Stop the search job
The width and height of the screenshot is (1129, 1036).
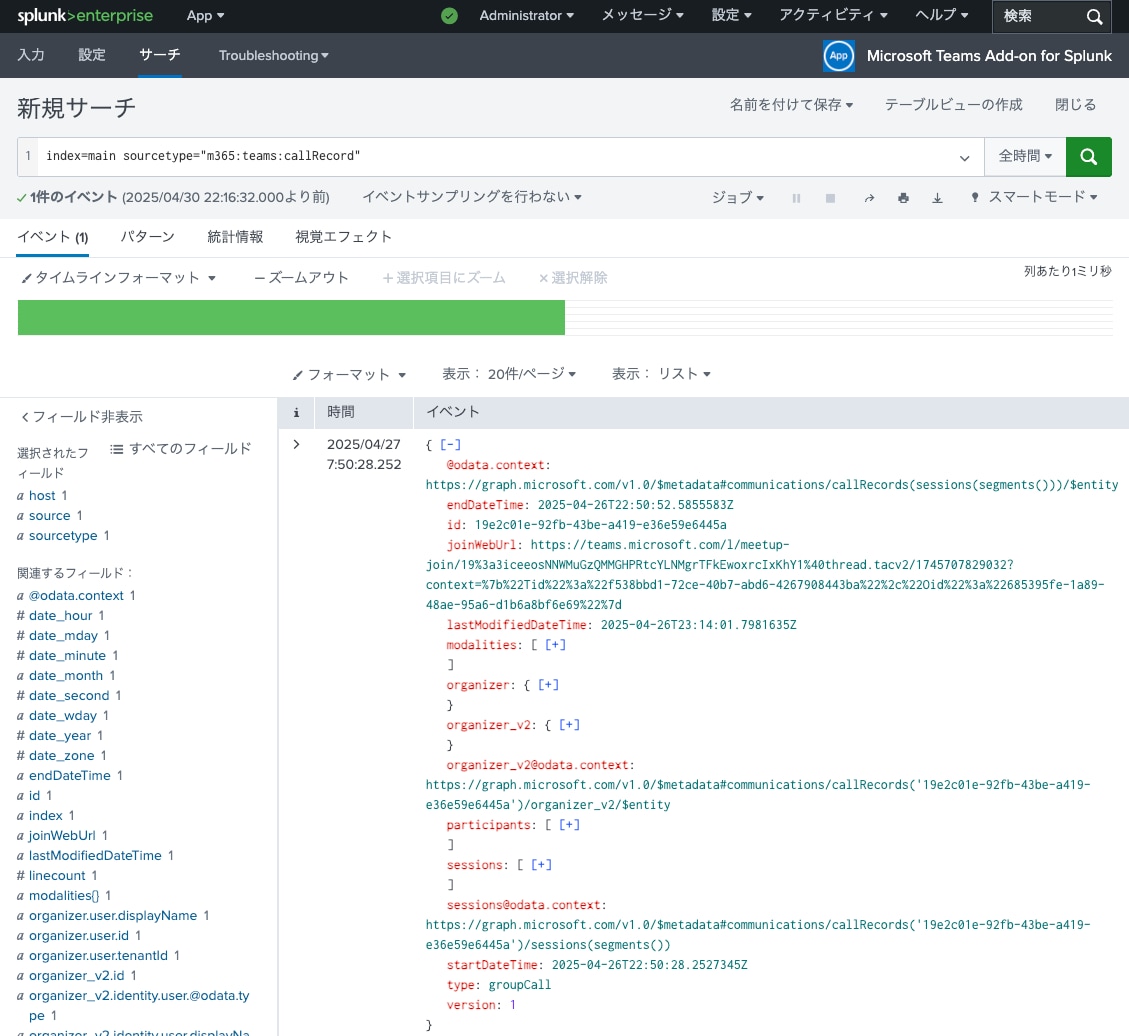[829, 198]
